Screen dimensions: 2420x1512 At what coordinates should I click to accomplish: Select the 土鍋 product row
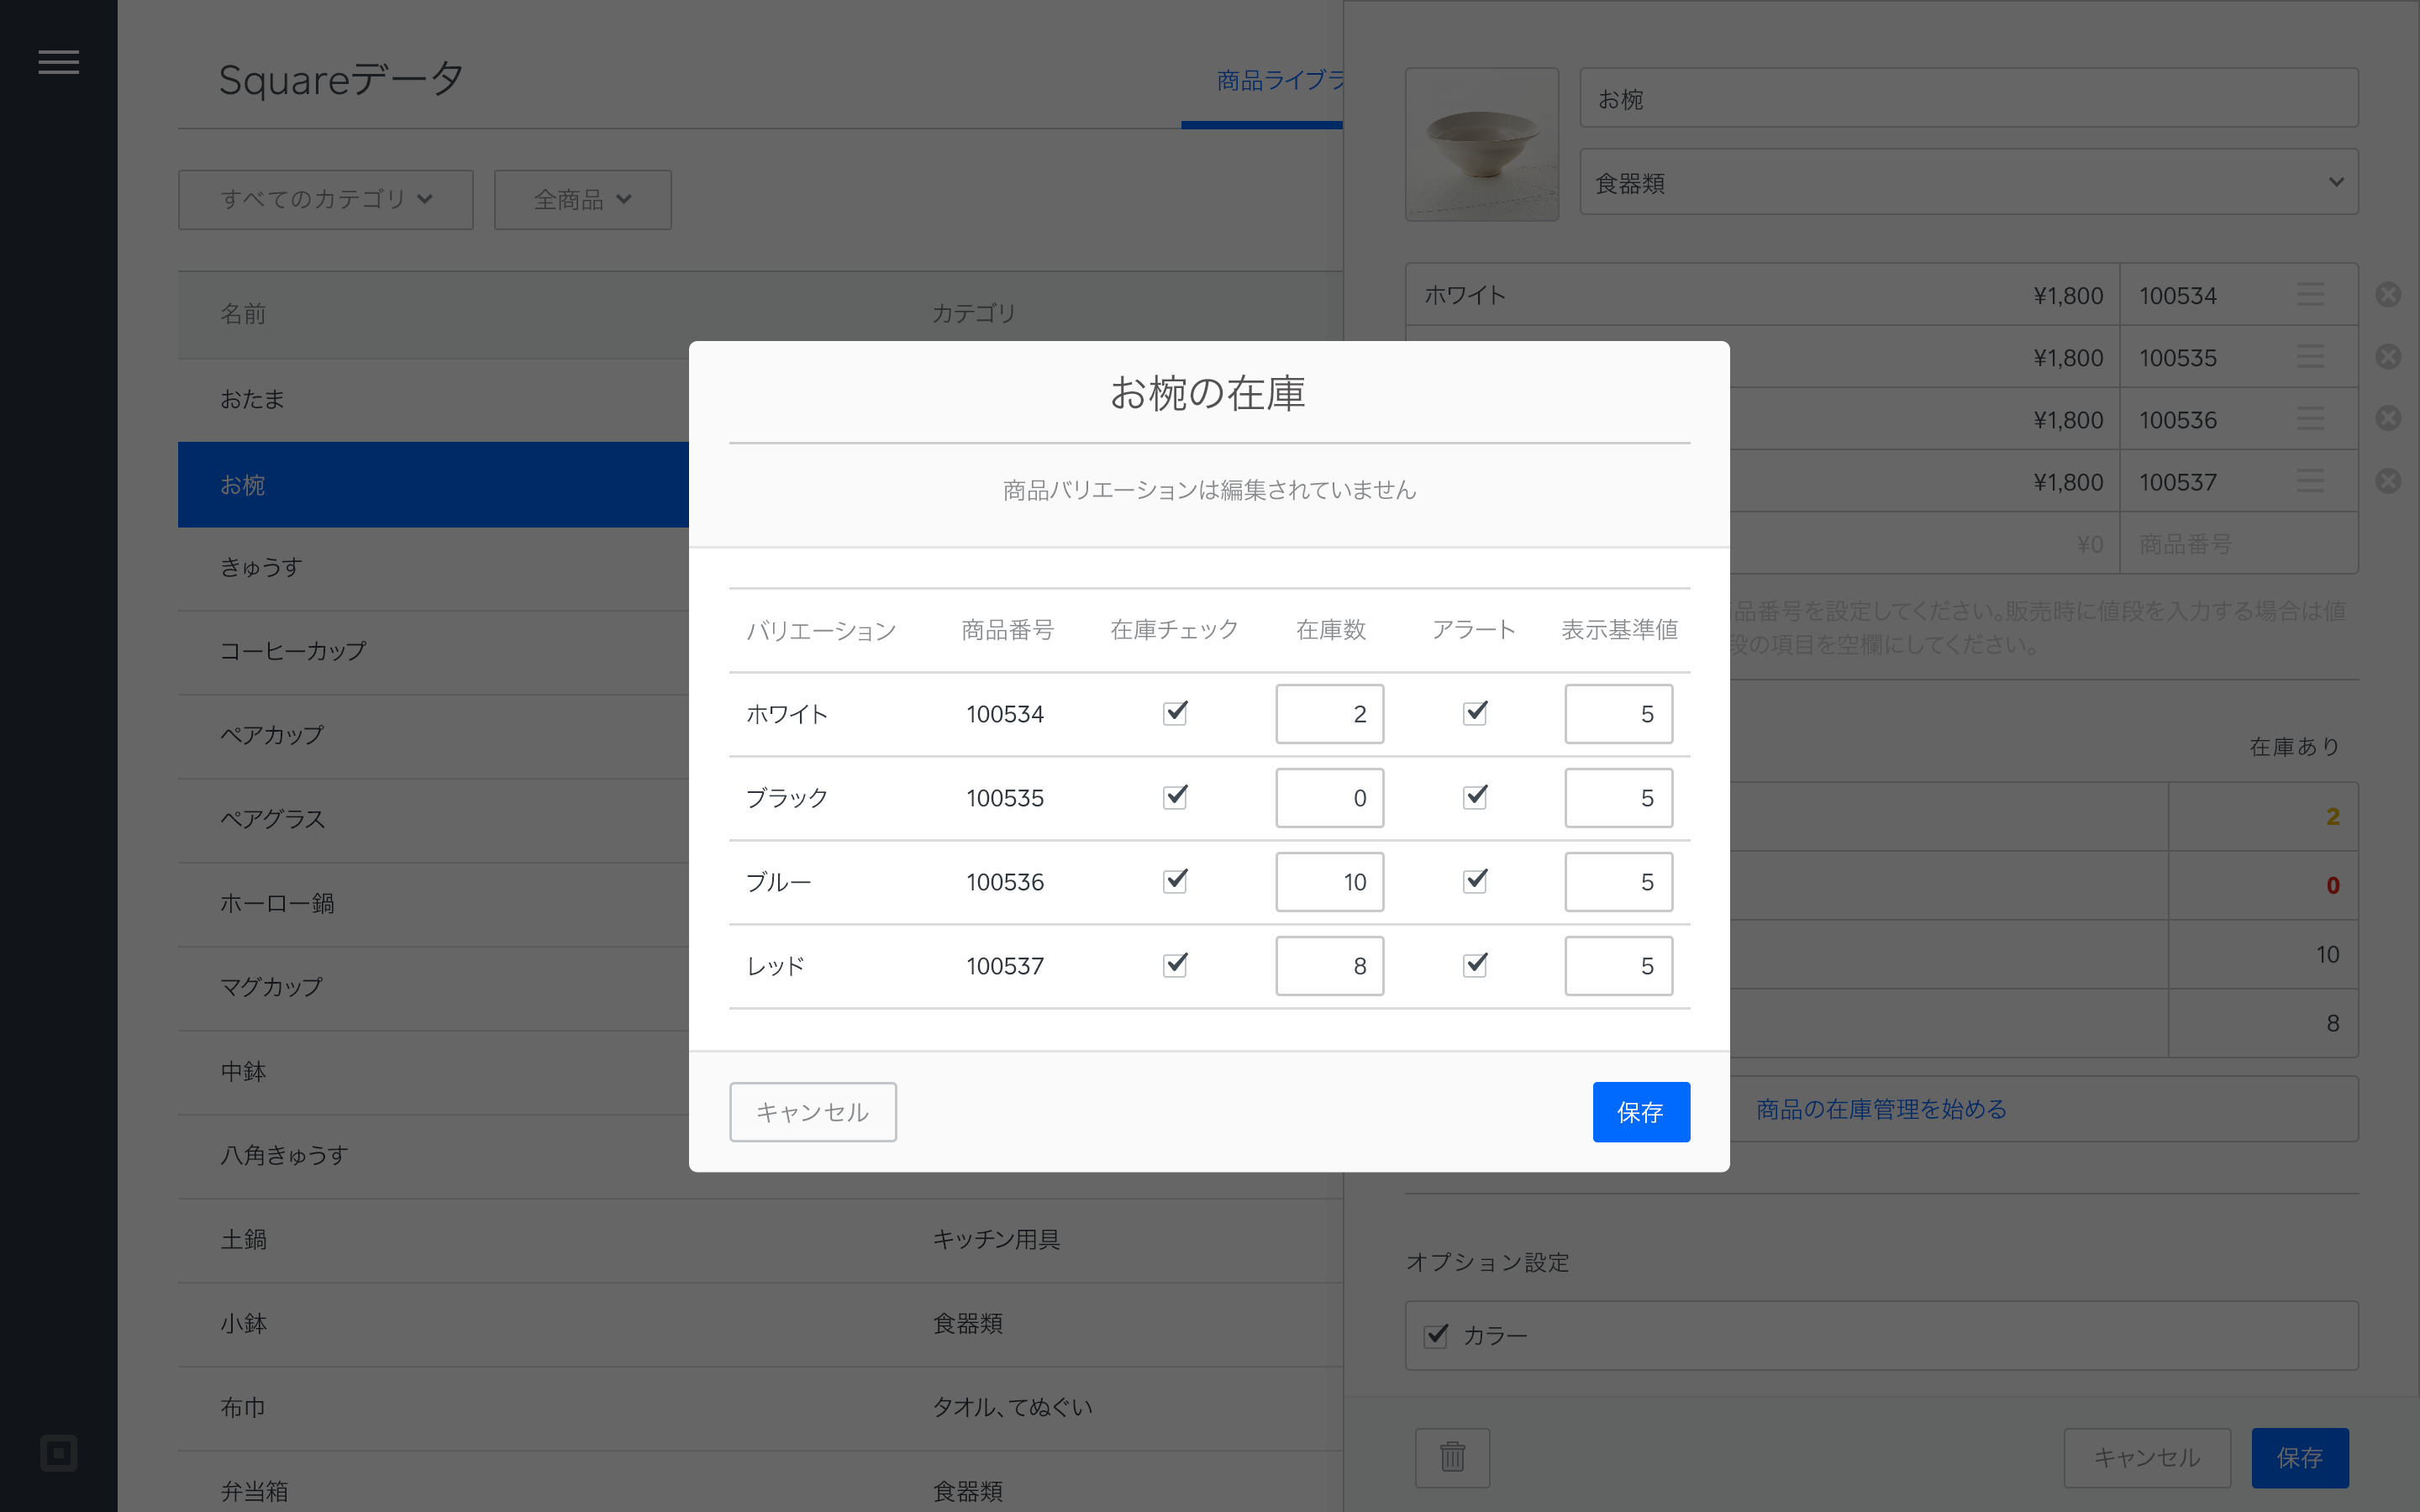[760, 1239]
